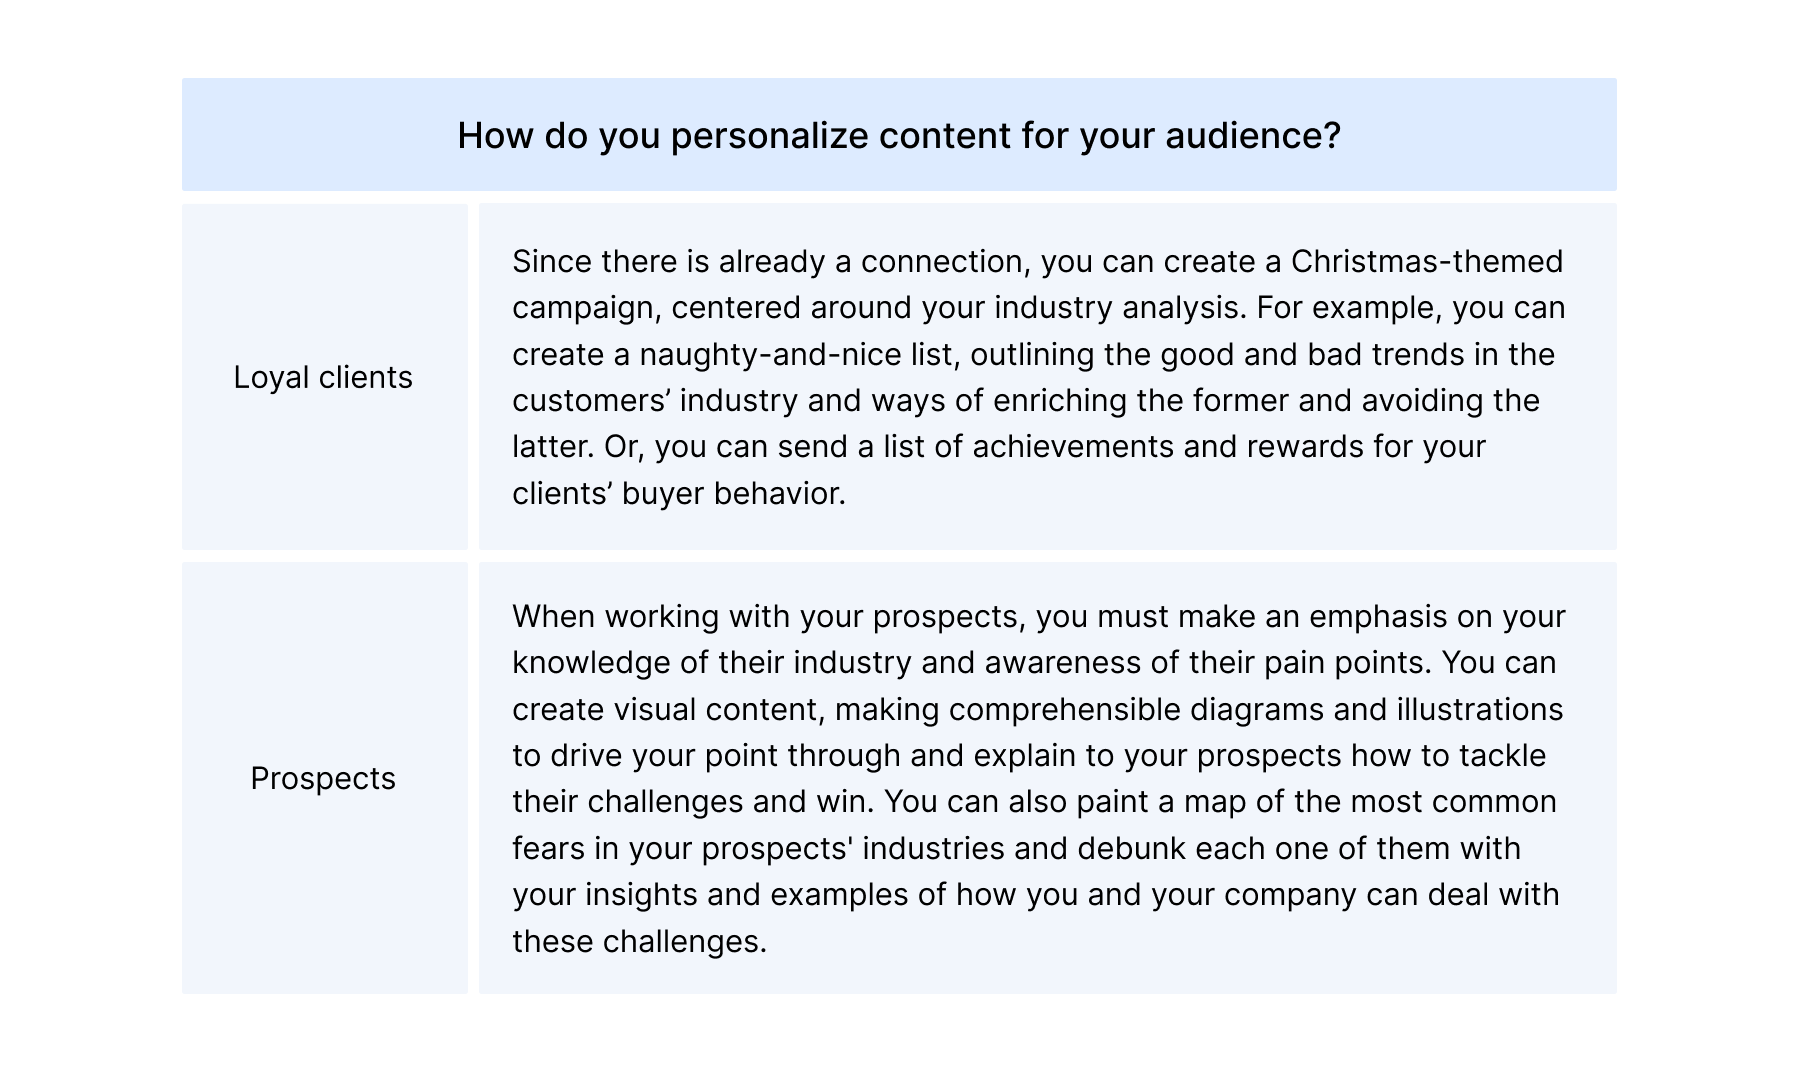Viewport: 1800px width, 1071px height.
Task: Select the Loyal clients row label
Action: click(323, 377)
